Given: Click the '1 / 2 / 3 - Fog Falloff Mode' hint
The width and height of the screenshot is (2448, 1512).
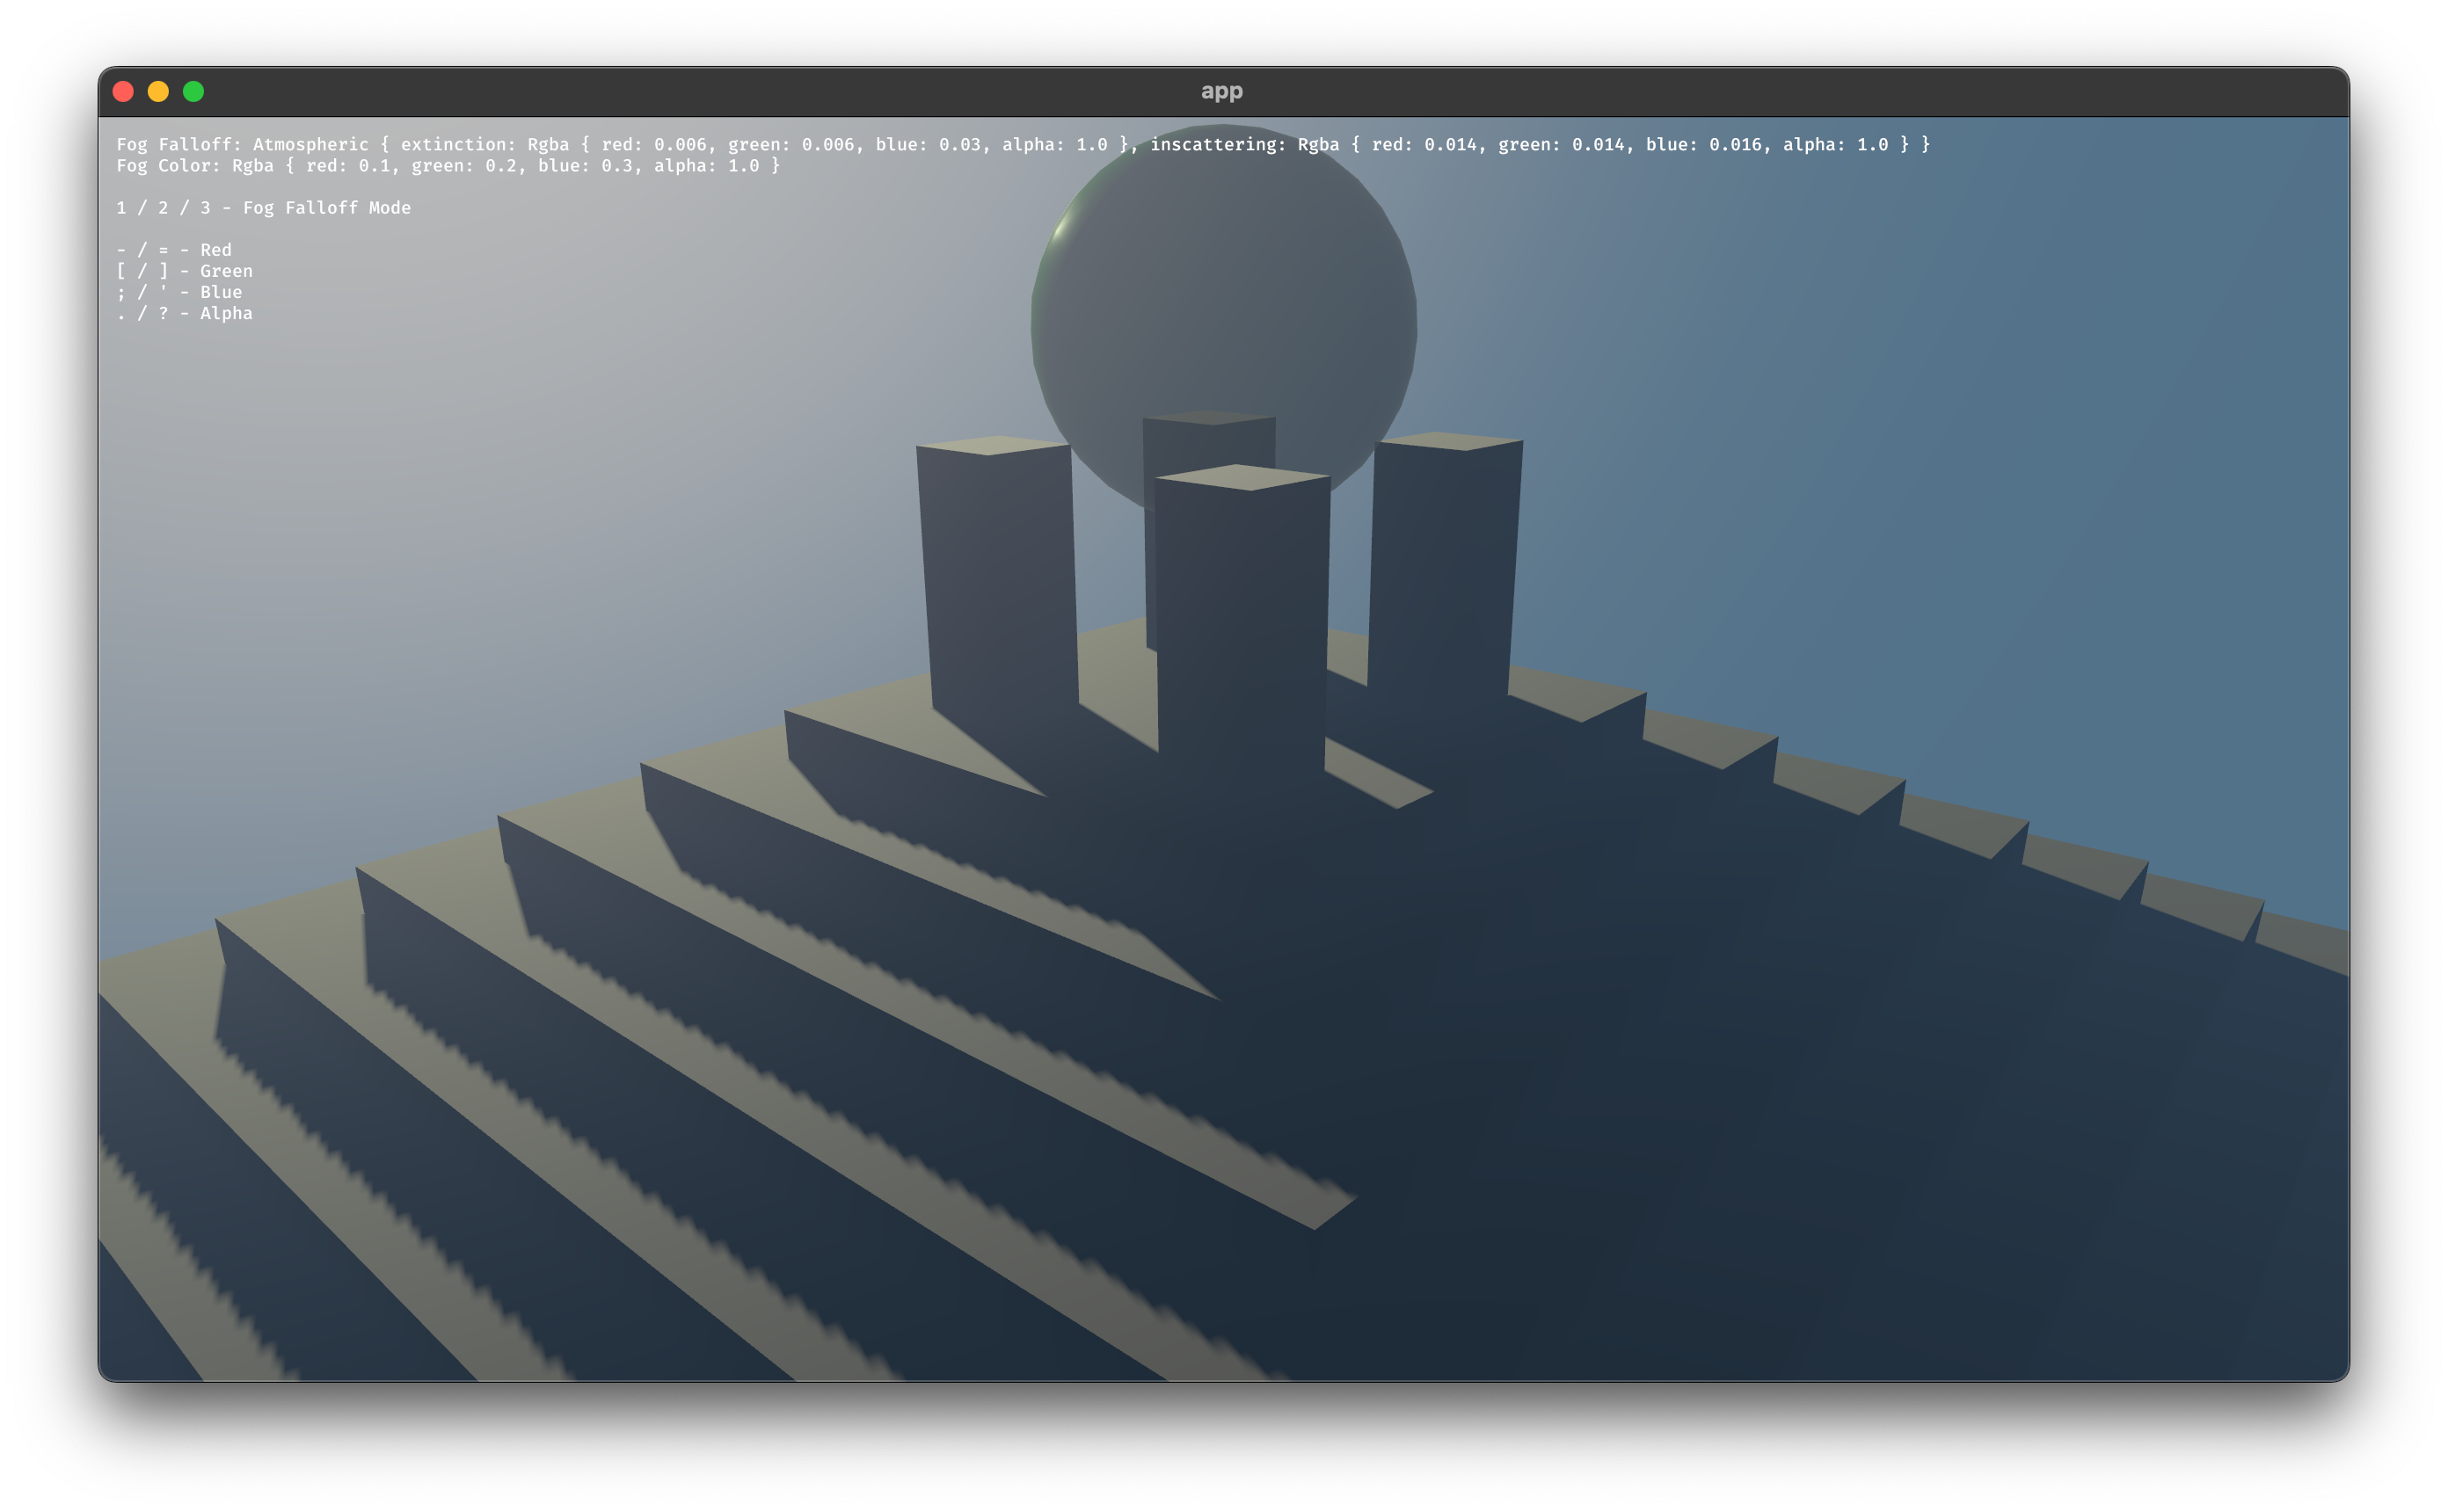Looking at the screenshot, I should [x=264, y=207].
